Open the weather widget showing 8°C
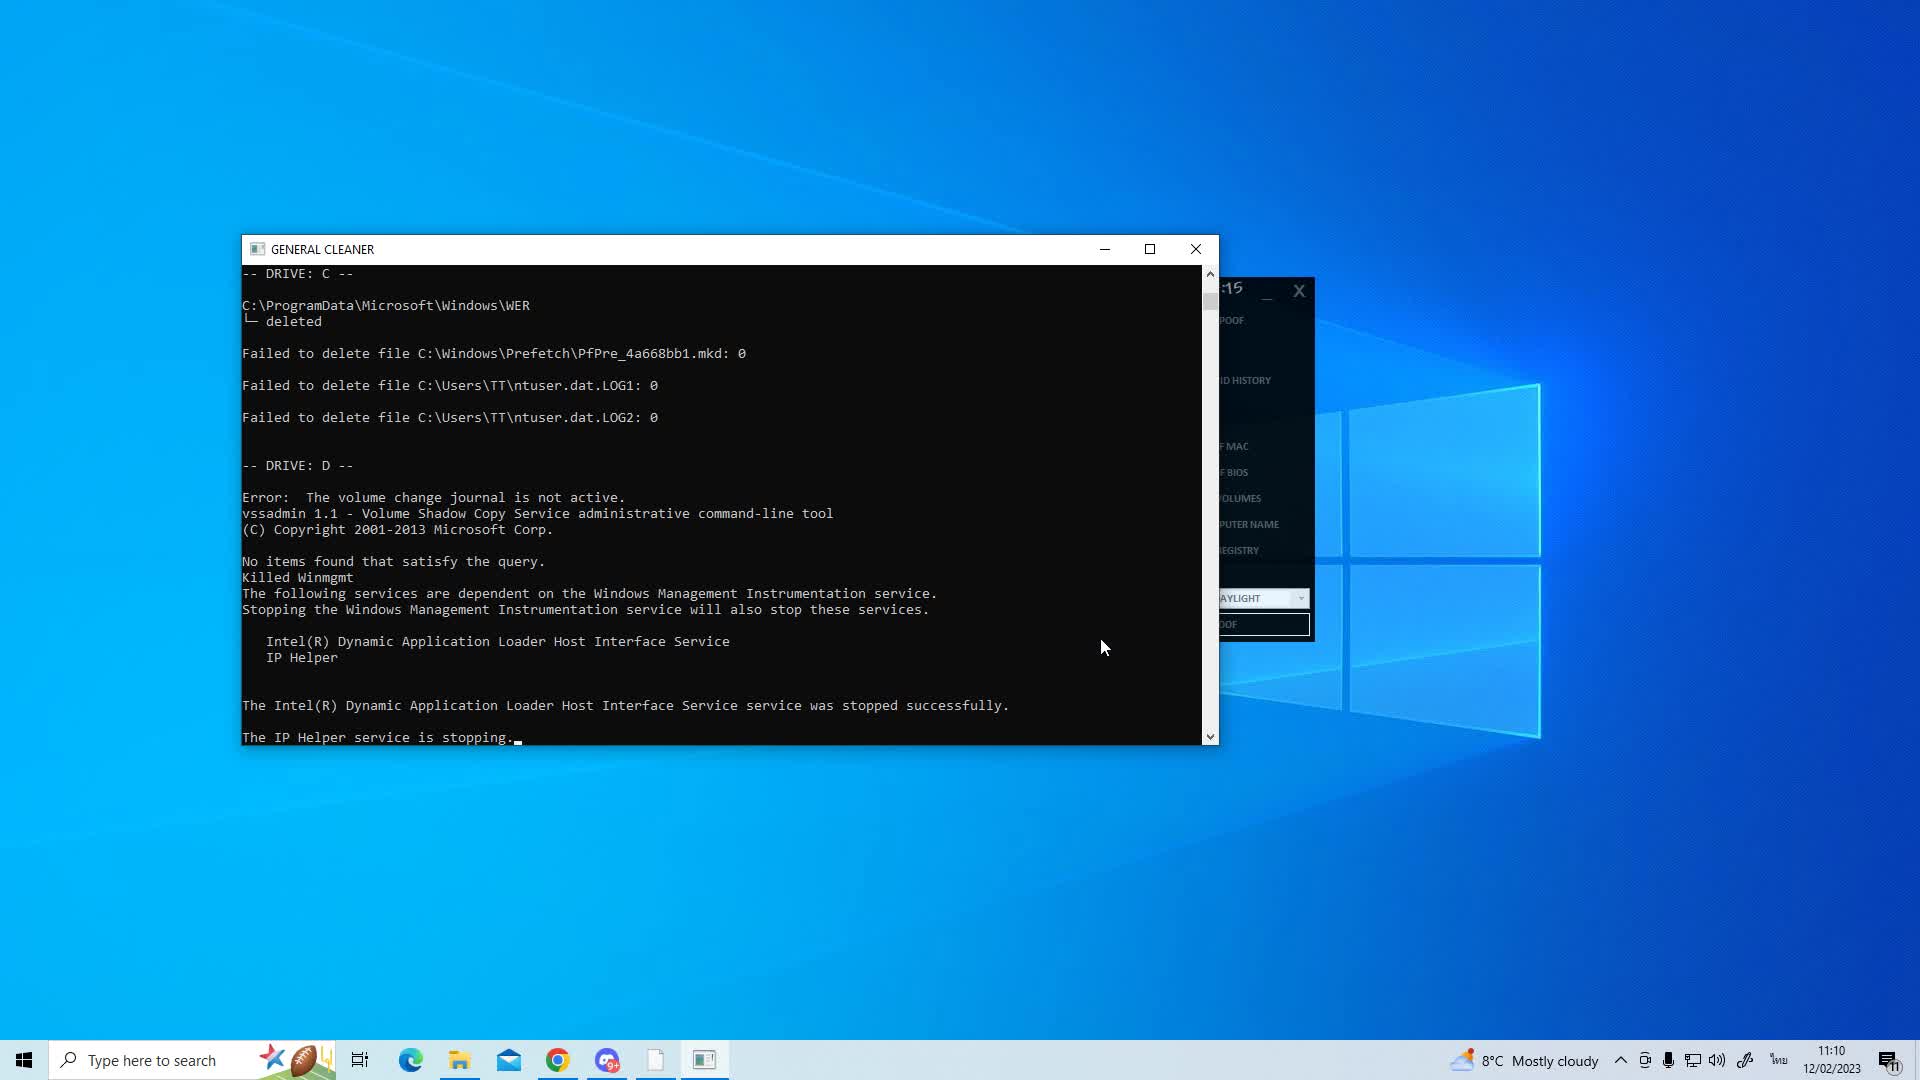This screenshot has height=1080, width=1920. tap(1524, 1060)
